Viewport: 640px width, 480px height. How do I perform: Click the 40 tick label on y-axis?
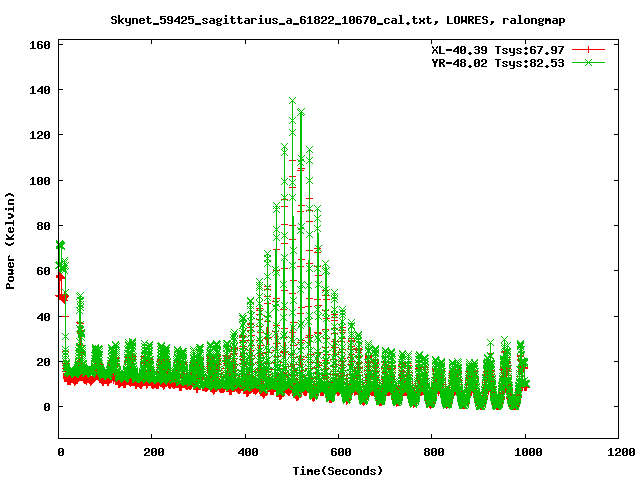pyautogui.click(x=43, y=317)
